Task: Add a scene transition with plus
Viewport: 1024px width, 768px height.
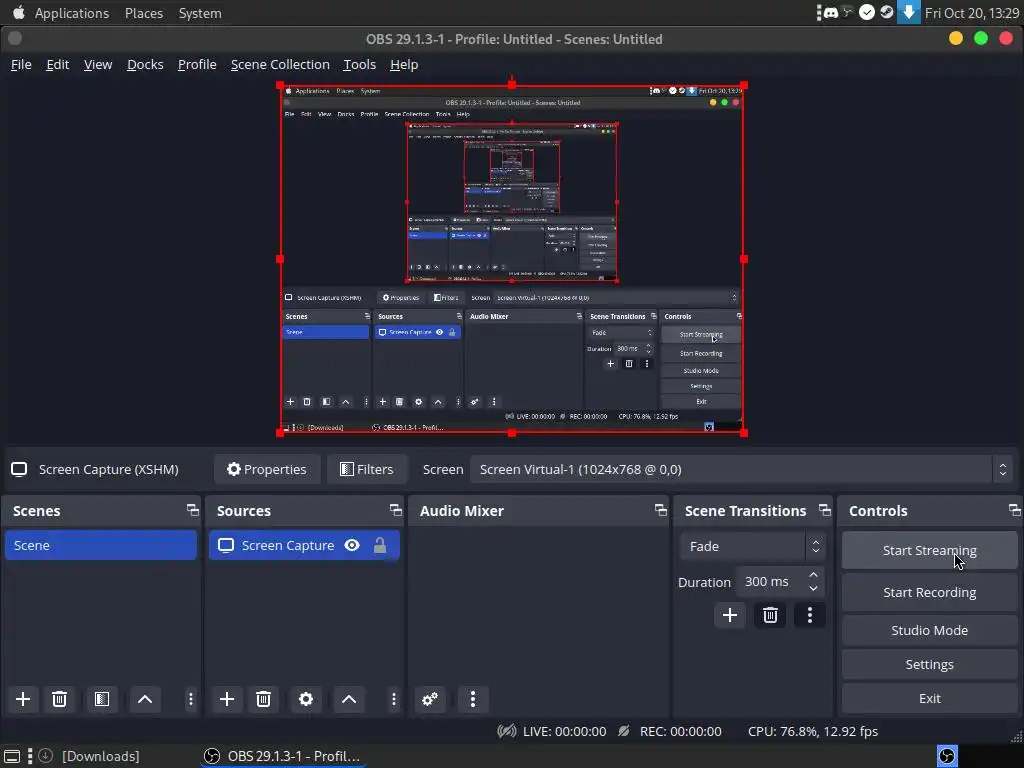Action: [730, 615]
